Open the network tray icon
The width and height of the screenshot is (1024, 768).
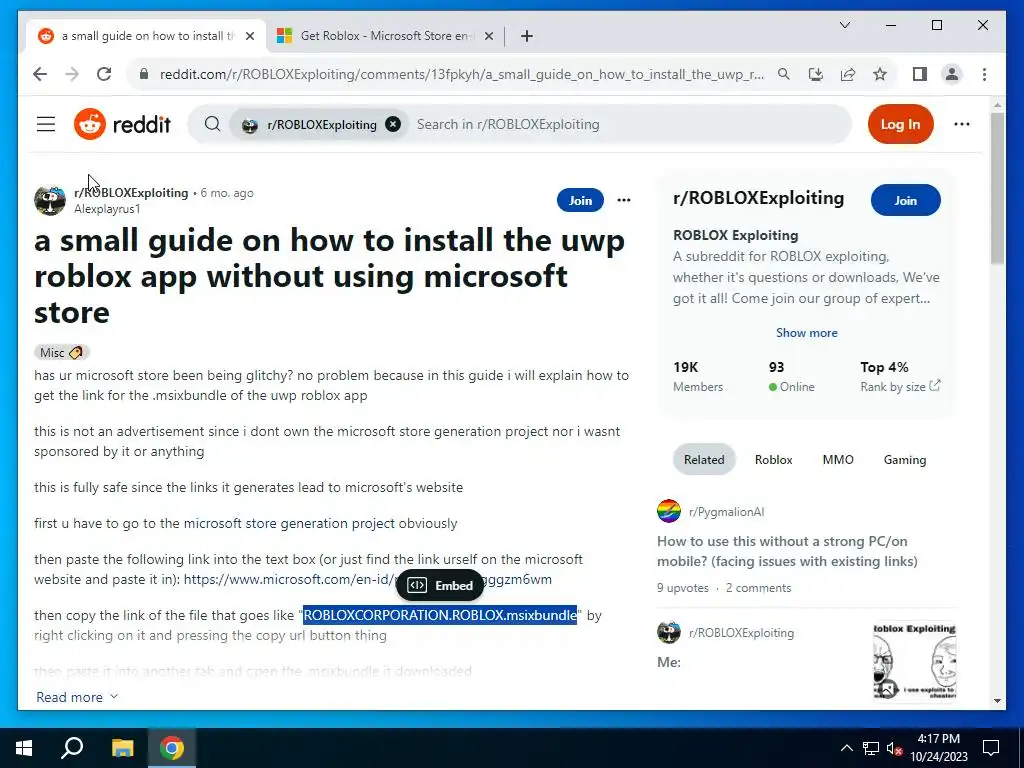pos(871,748)
